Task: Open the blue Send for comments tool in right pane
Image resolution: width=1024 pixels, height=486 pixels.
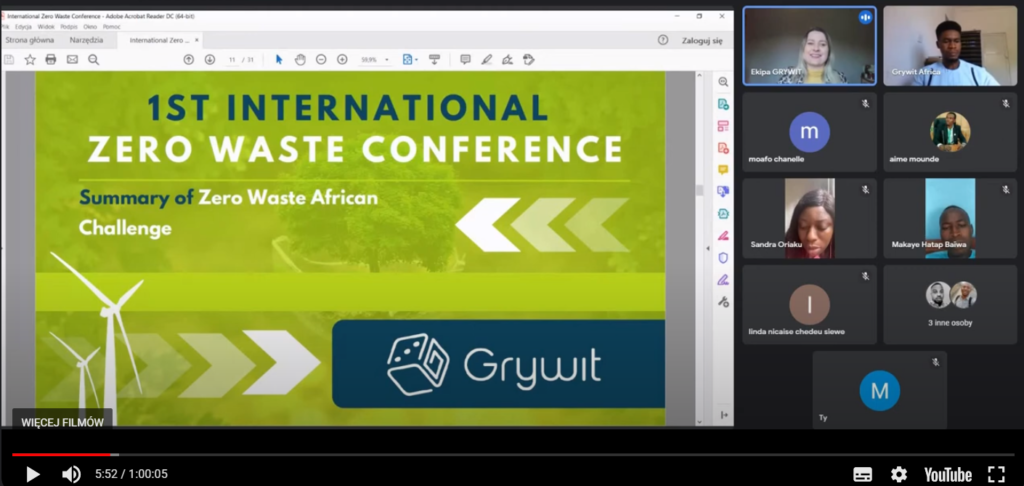Action: point(723,191)
